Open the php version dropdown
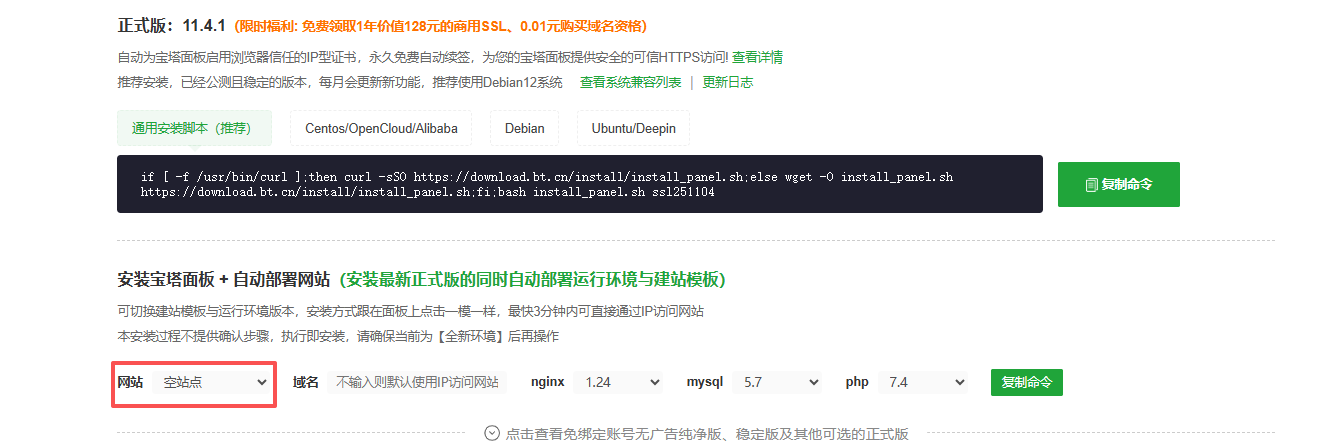This screenshot has width=1335, height=443. (x=925, y=382)
